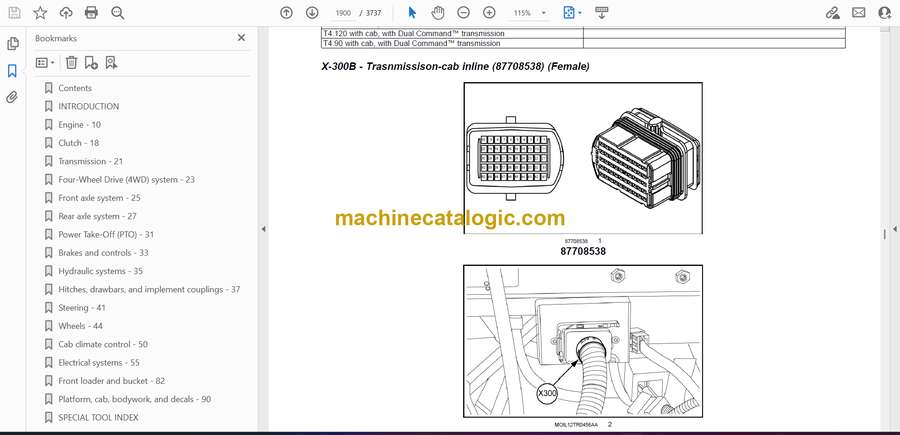
Task: Collapse the left navigation pane
Action: point(263,229)
